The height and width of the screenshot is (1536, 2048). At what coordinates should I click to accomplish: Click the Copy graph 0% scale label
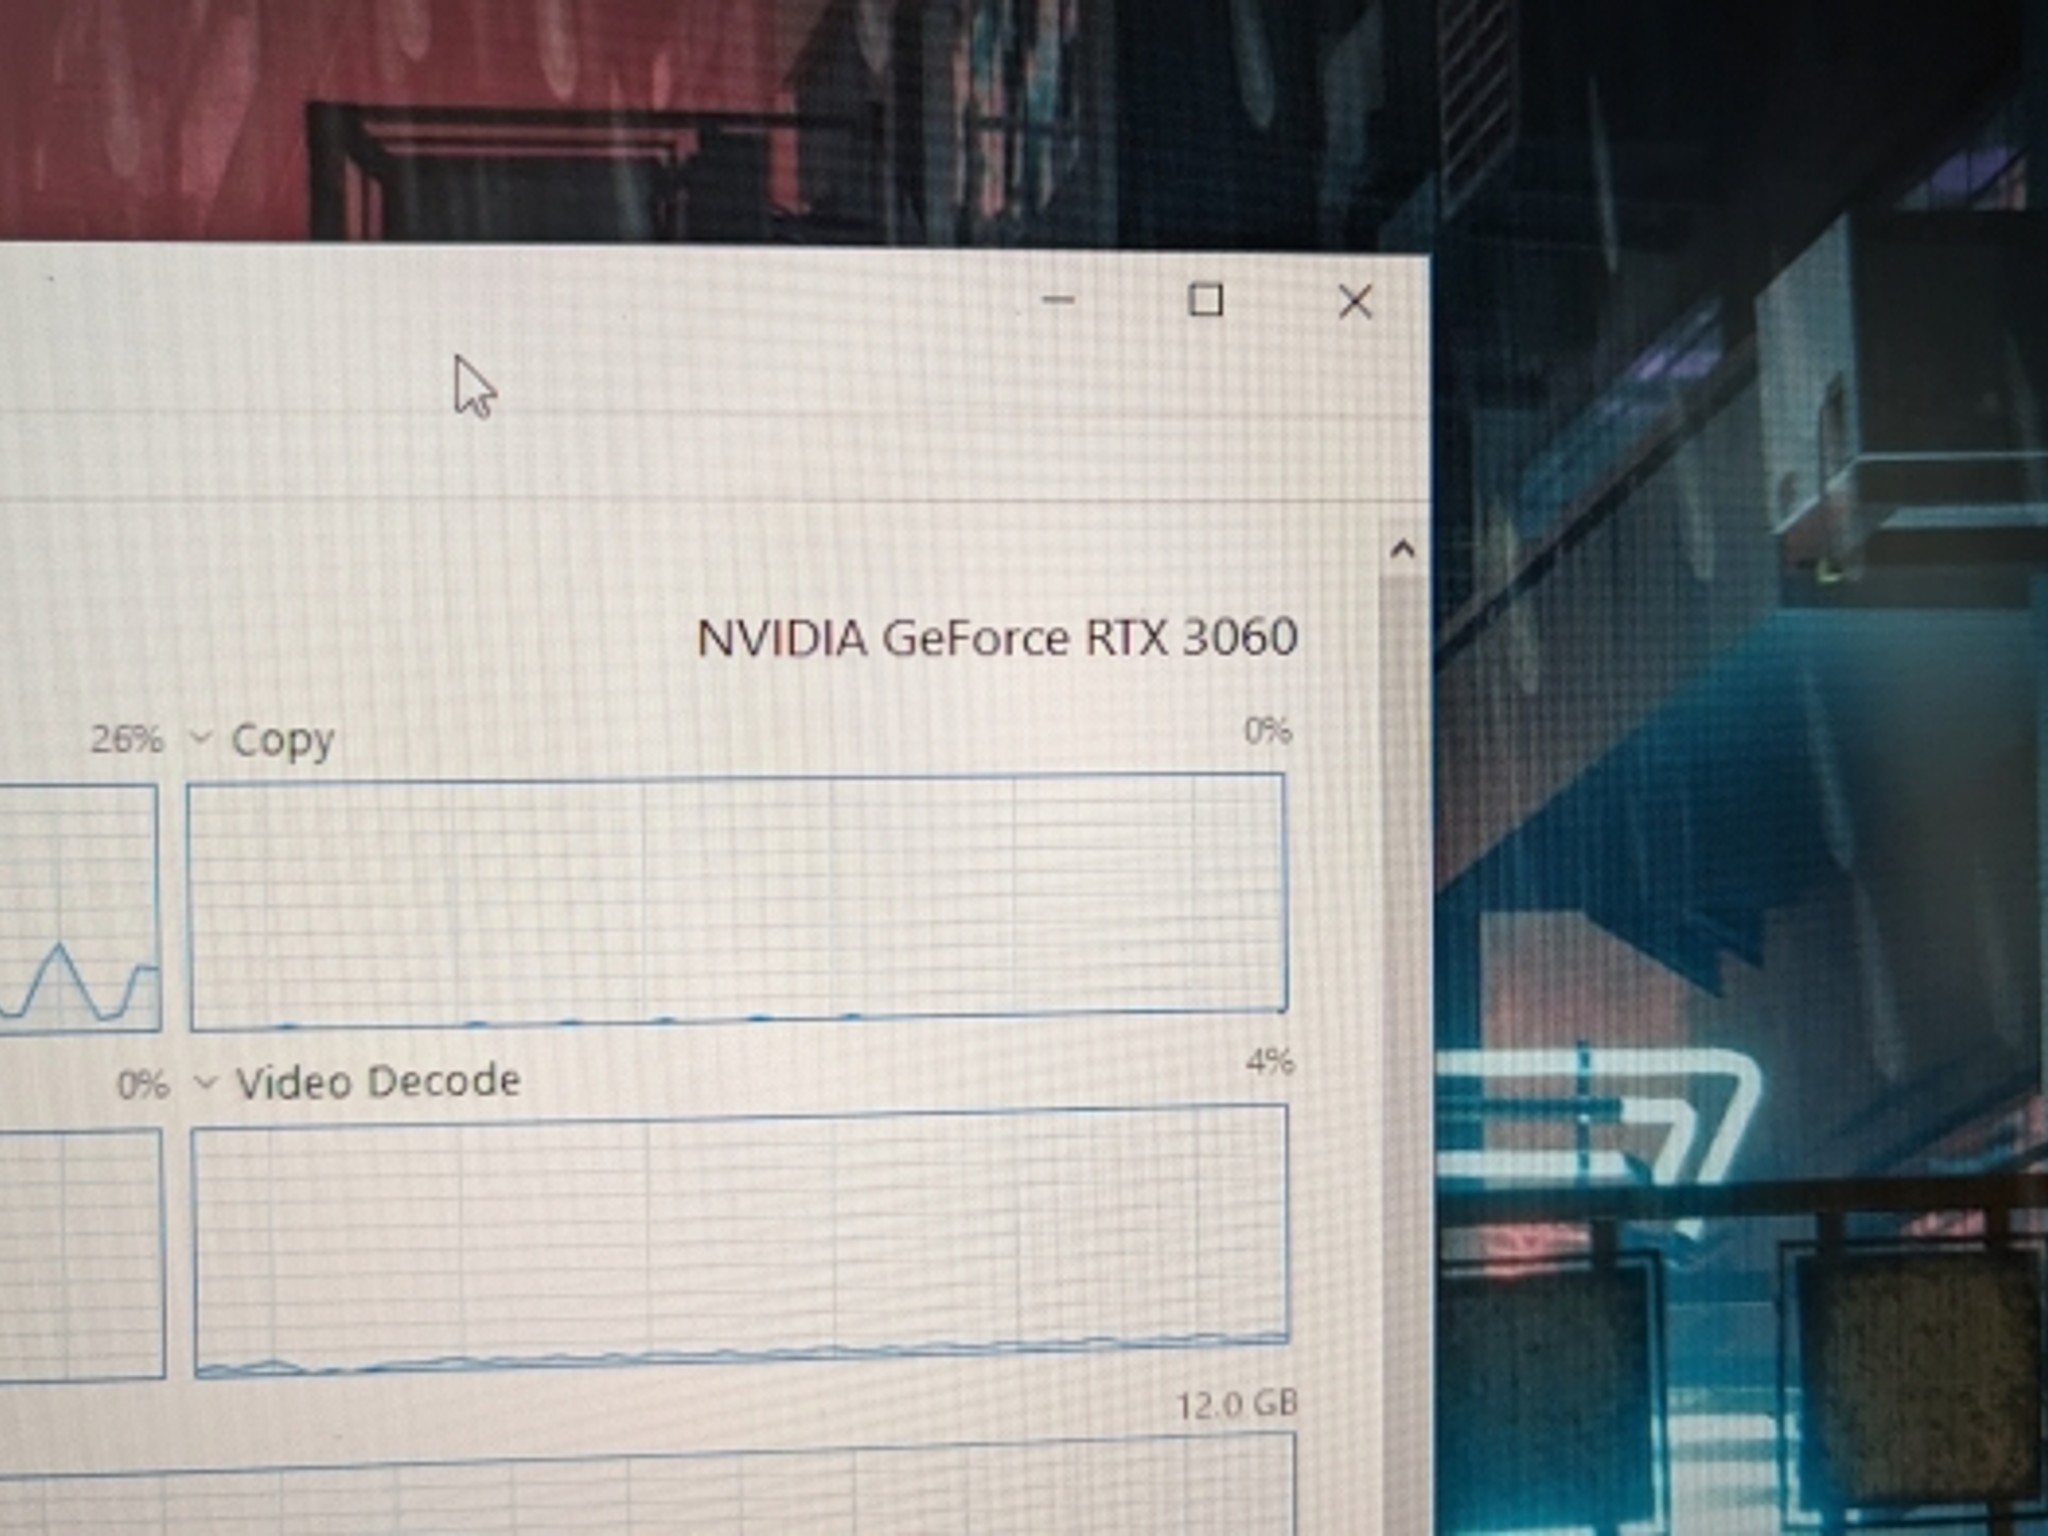pyautogui.click(x=1267, y=732)
